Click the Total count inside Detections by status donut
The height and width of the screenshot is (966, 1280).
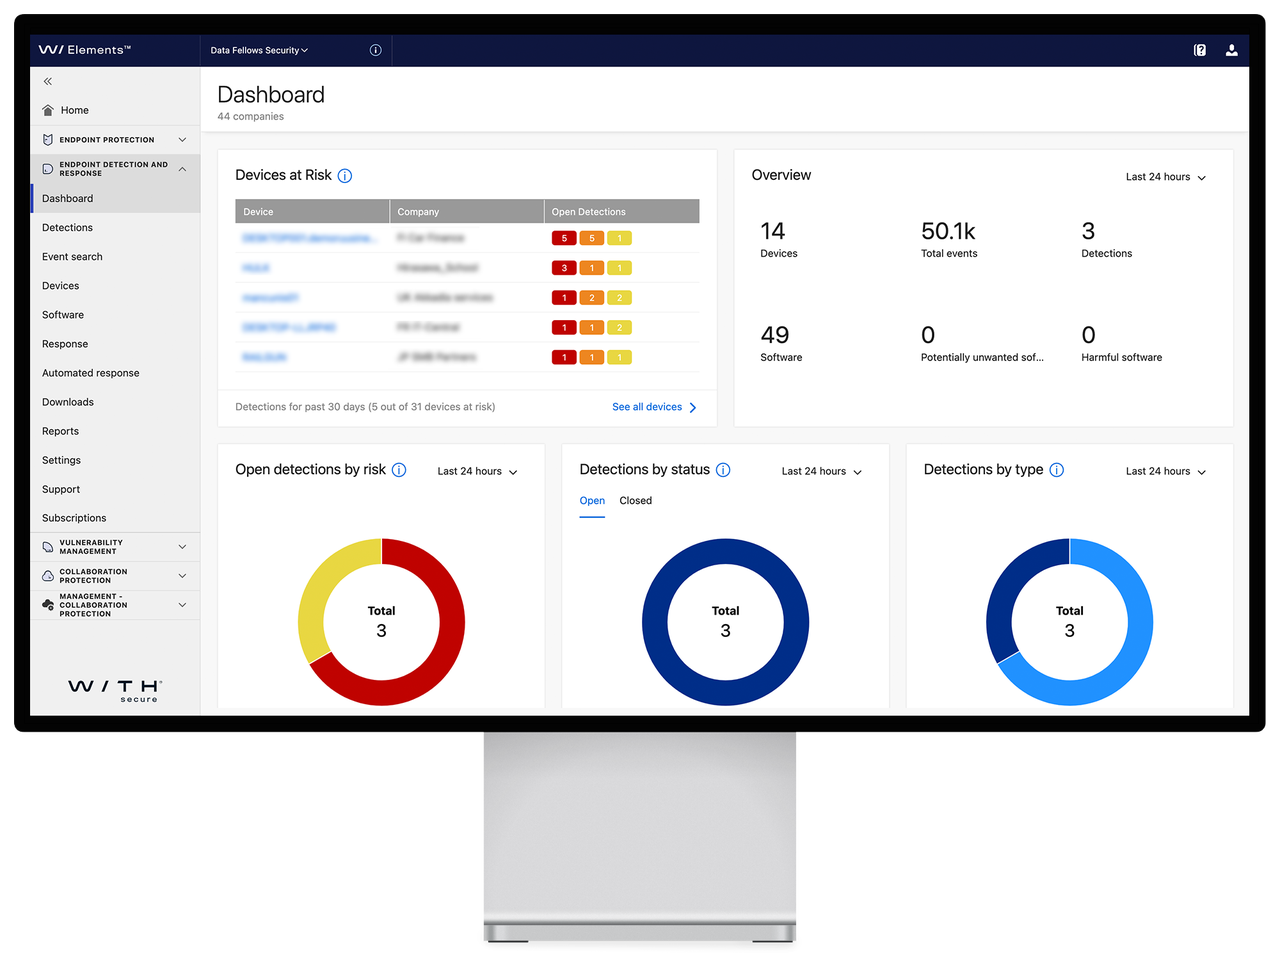tap(725, 620)
